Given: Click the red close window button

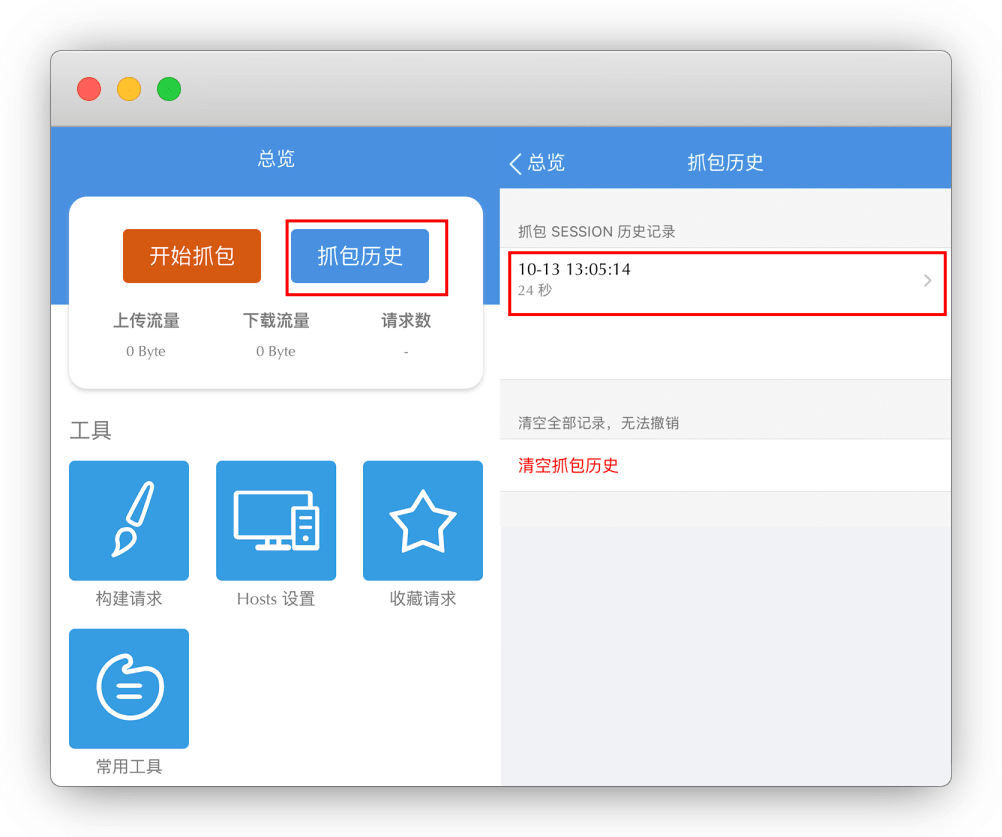Looking at the screenshot, I should 89,89.
